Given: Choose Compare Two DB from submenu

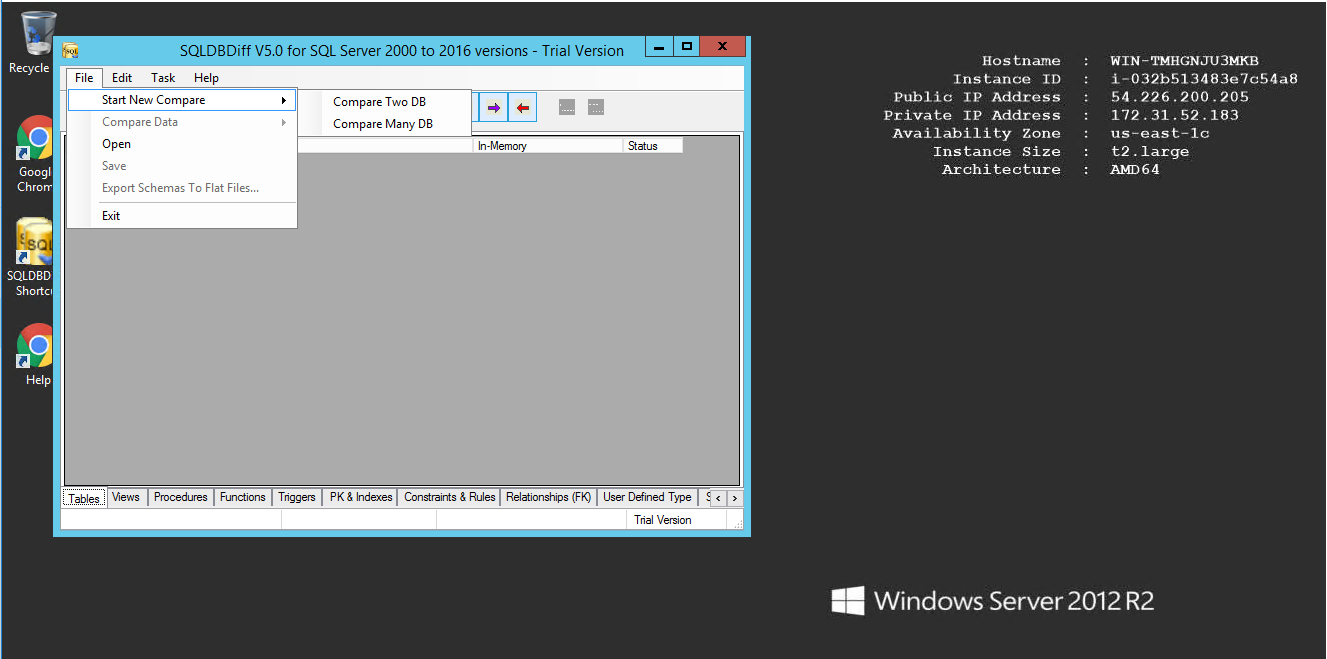Looking at the screenshot, I should click(x=379, y=102).
